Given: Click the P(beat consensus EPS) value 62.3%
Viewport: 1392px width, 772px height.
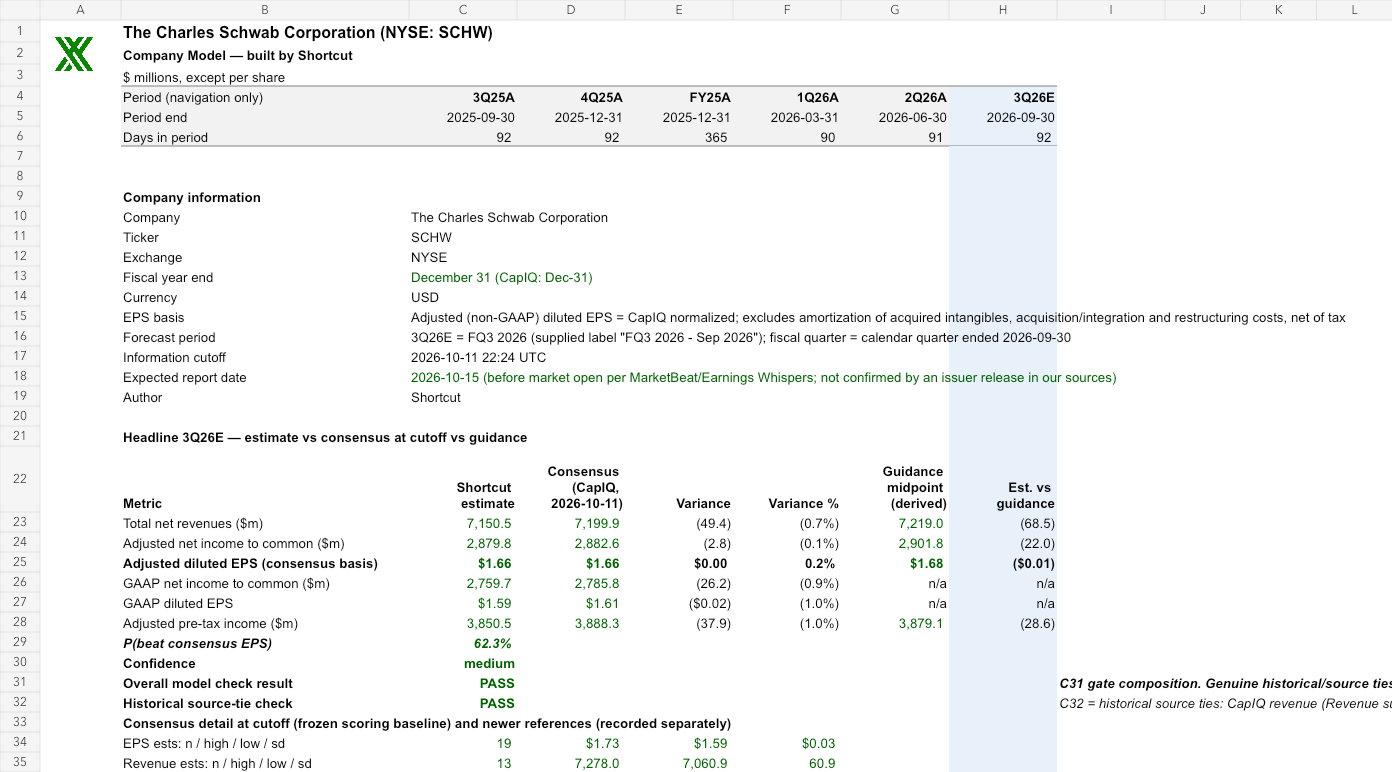Looking at the screenshot, I should (x=494, y=643).
